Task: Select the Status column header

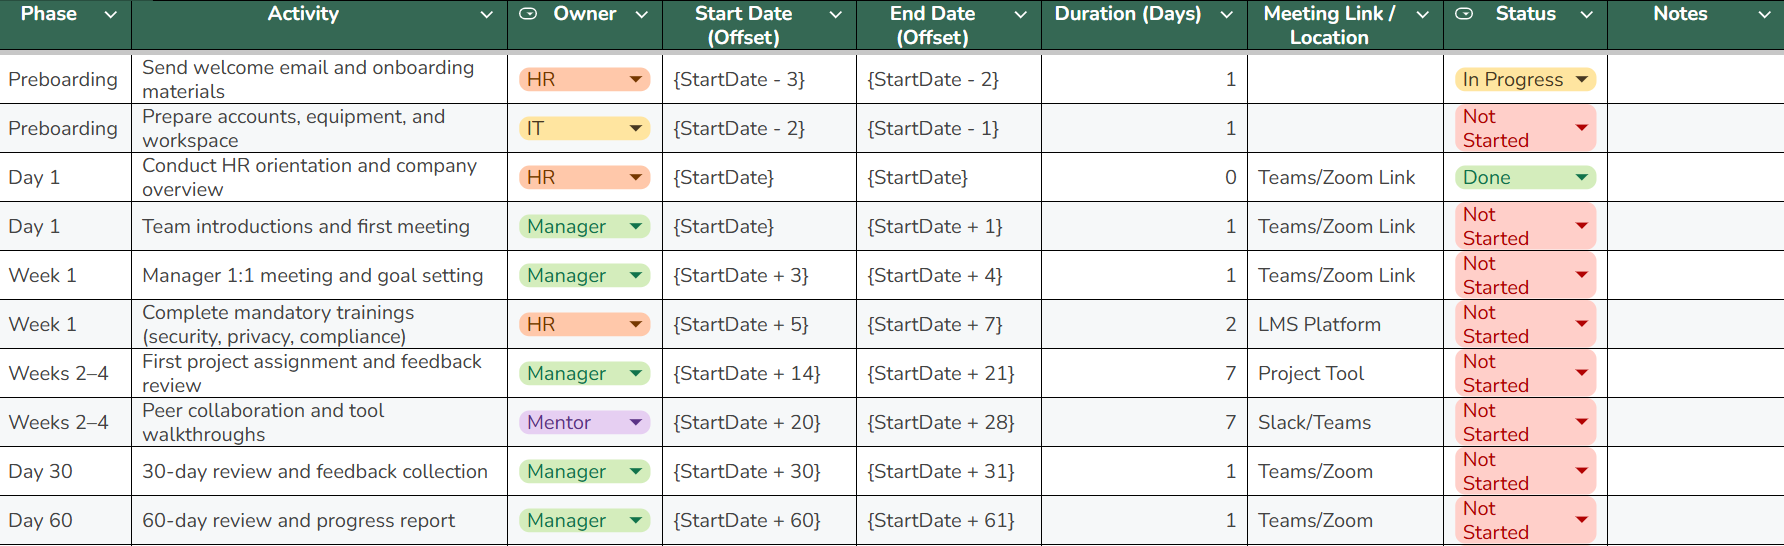Action: [x=1525, y=14]
